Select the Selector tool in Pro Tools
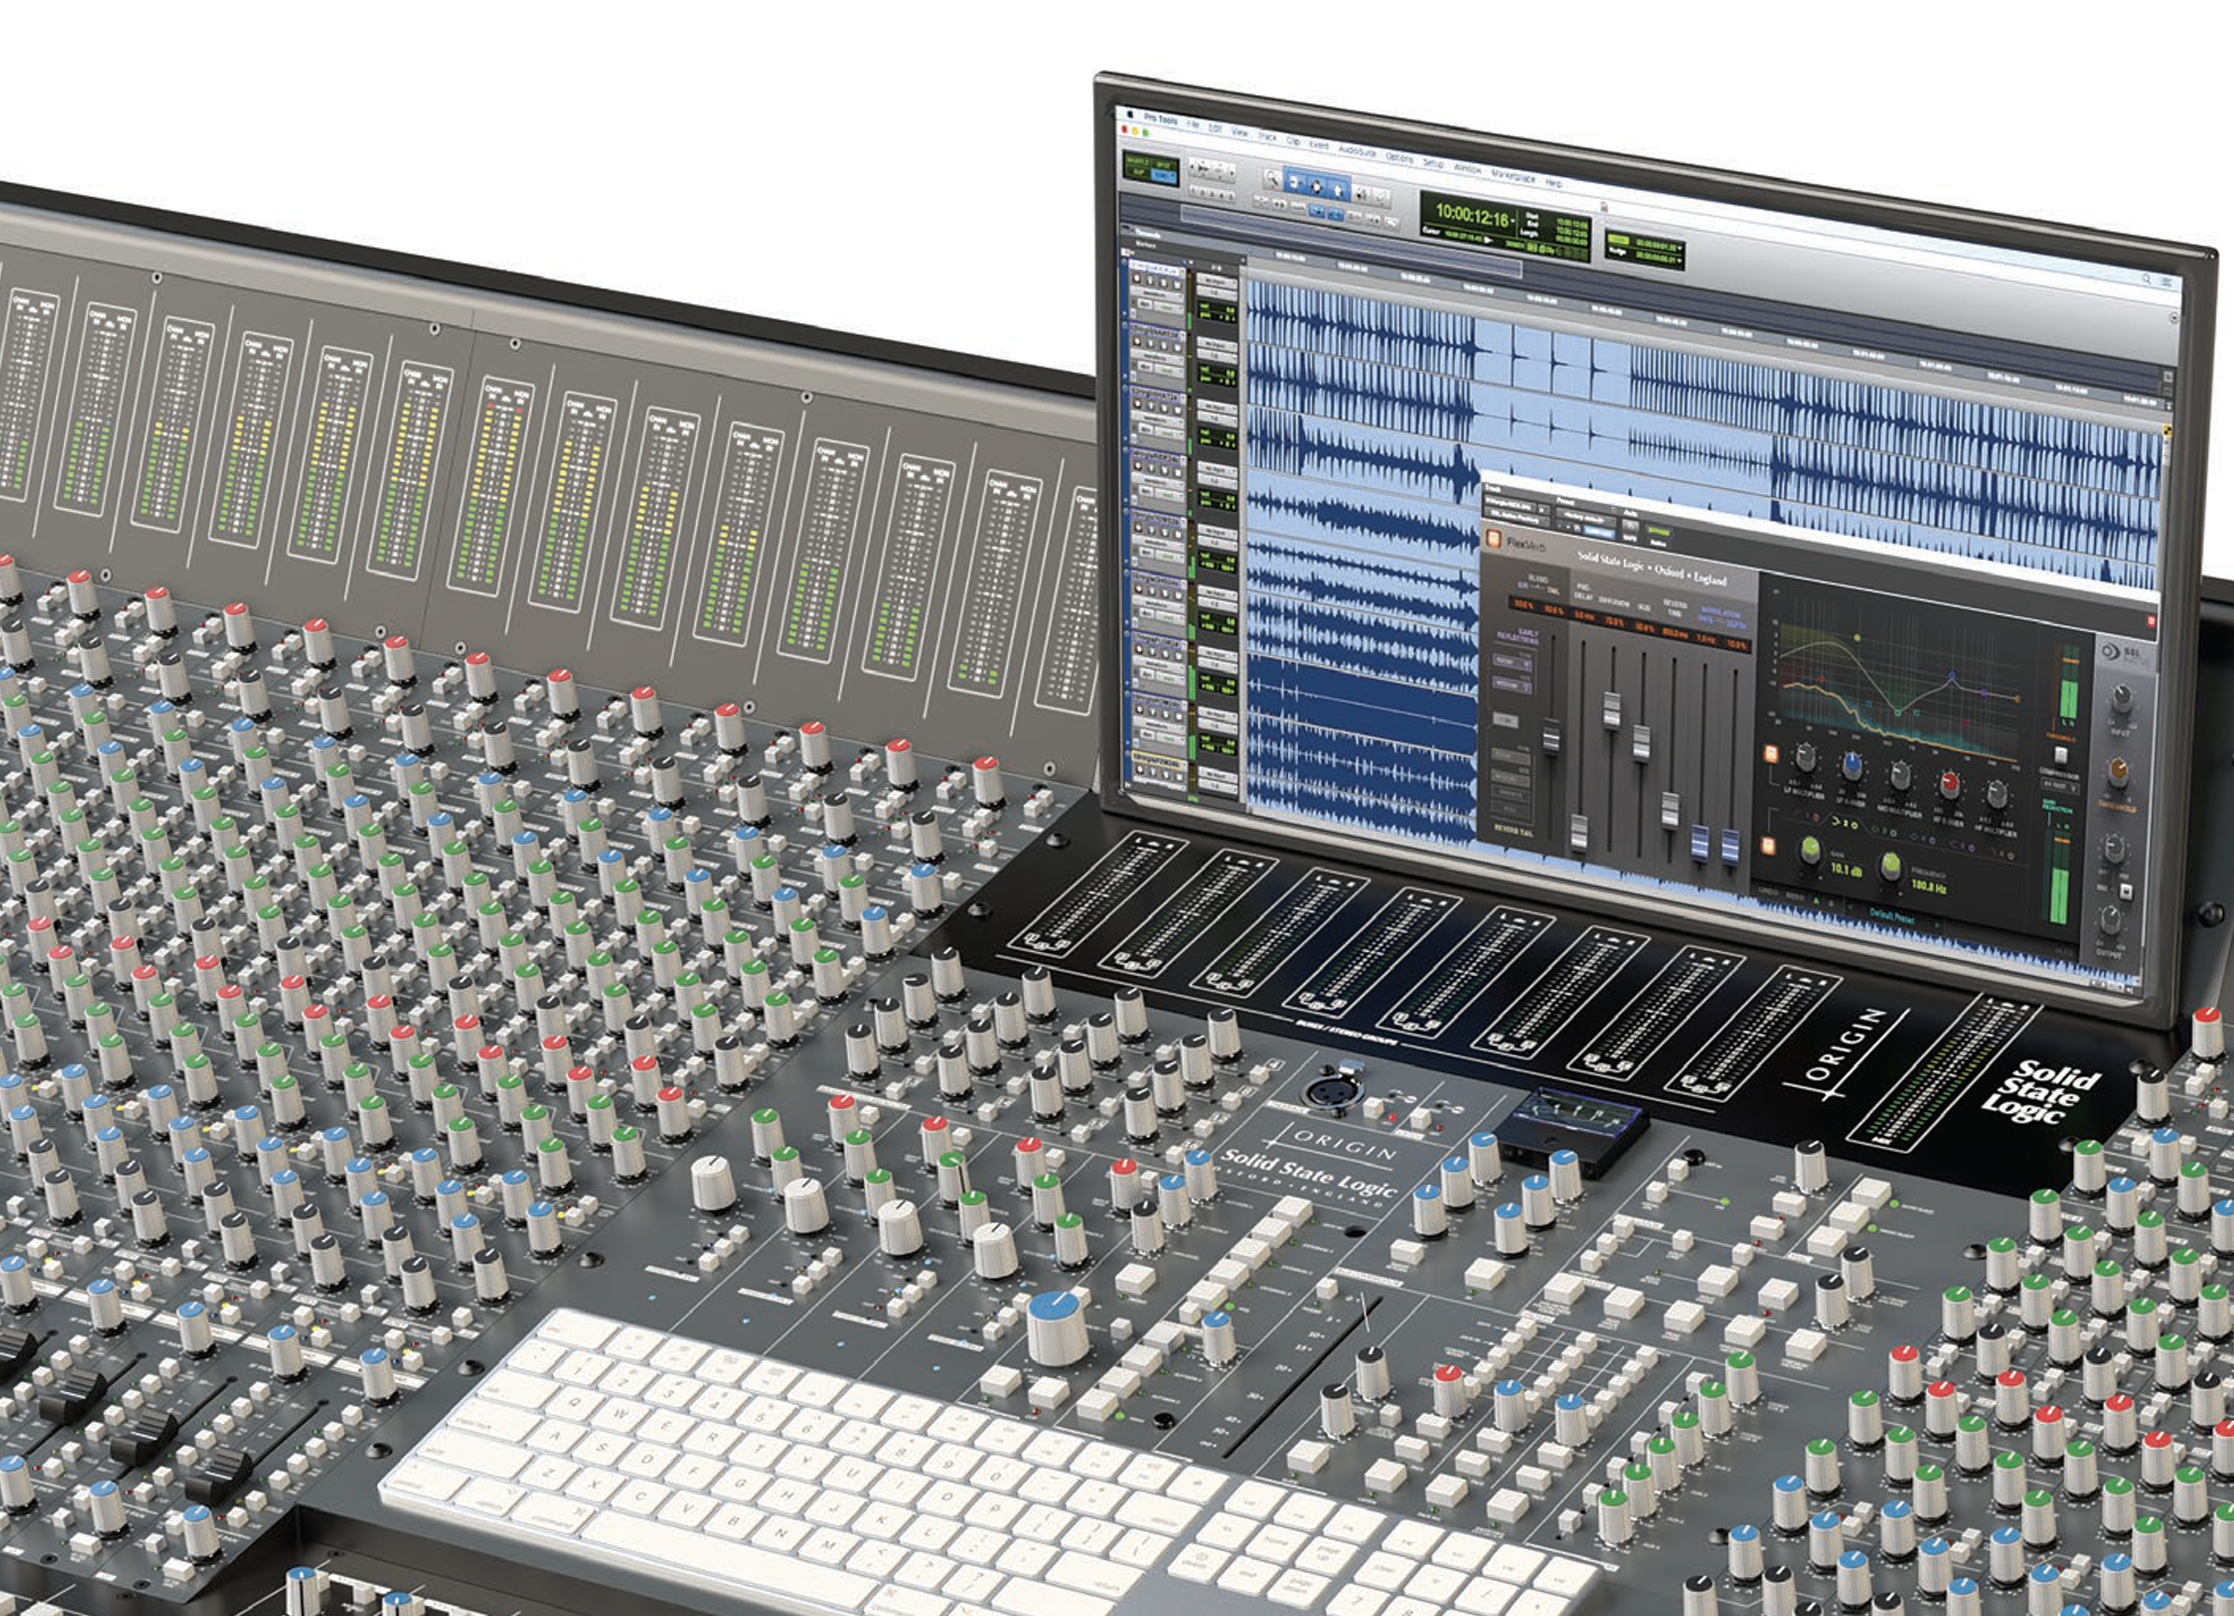Screen dimensions: 2234x1616 [x=1316, y=186]
